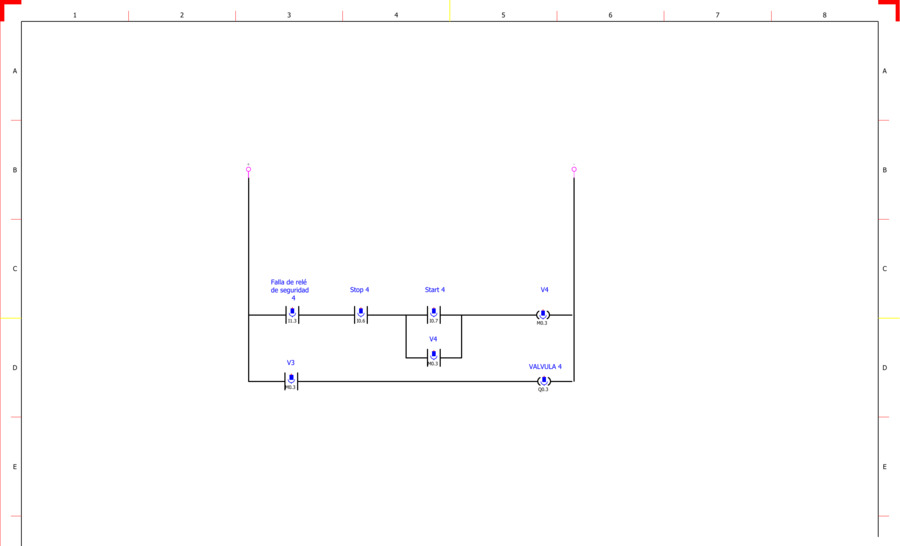Click the Q0.3 address text
Screen dimensions: 900x546
coord(543,389)
